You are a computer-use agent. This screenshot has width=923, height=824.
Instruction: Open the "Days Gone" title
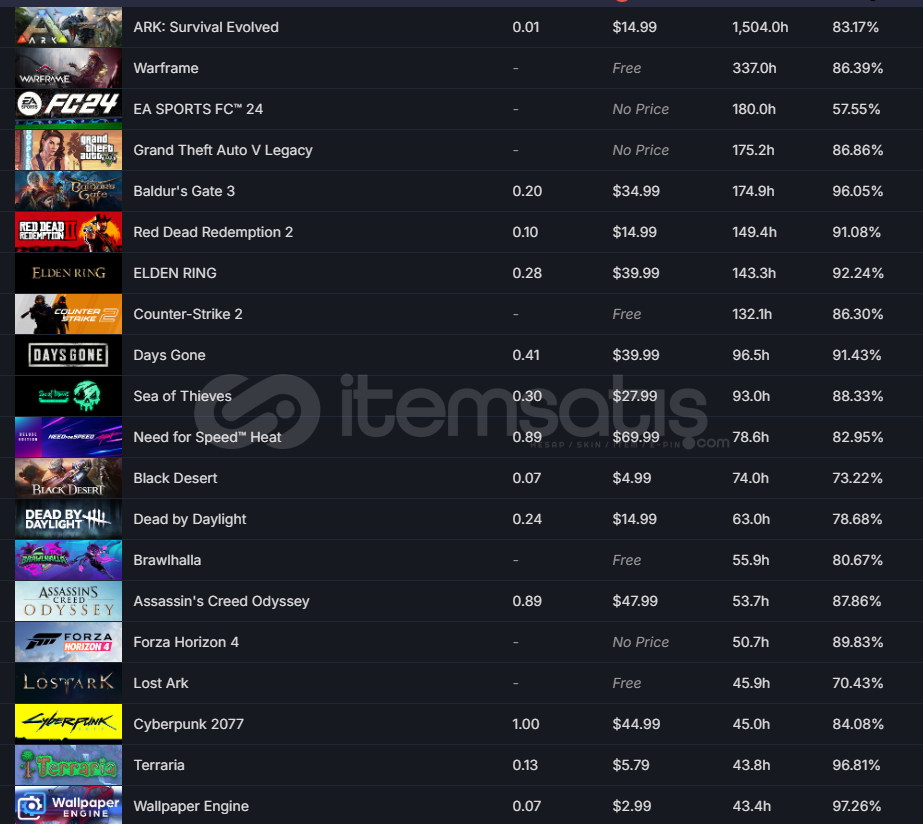[170, 355]
